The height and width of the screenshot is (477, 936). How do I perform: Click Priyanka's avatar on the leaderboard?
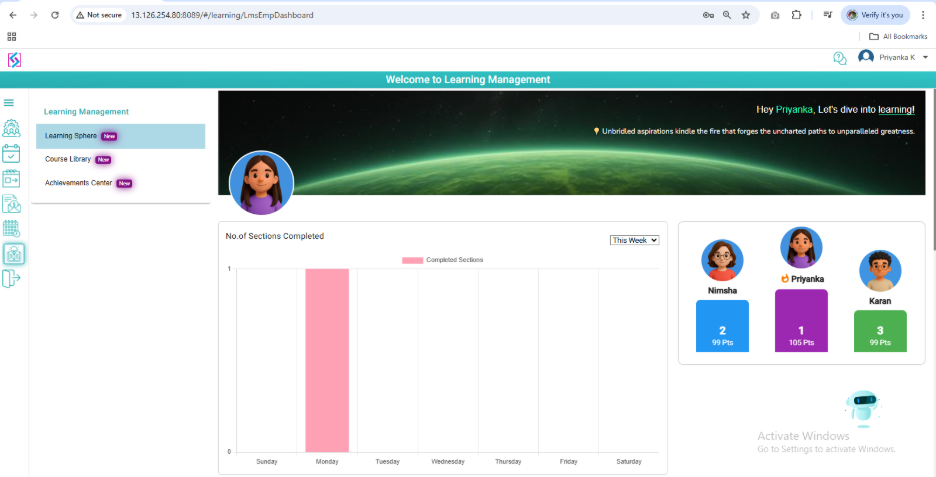[801, 248]
